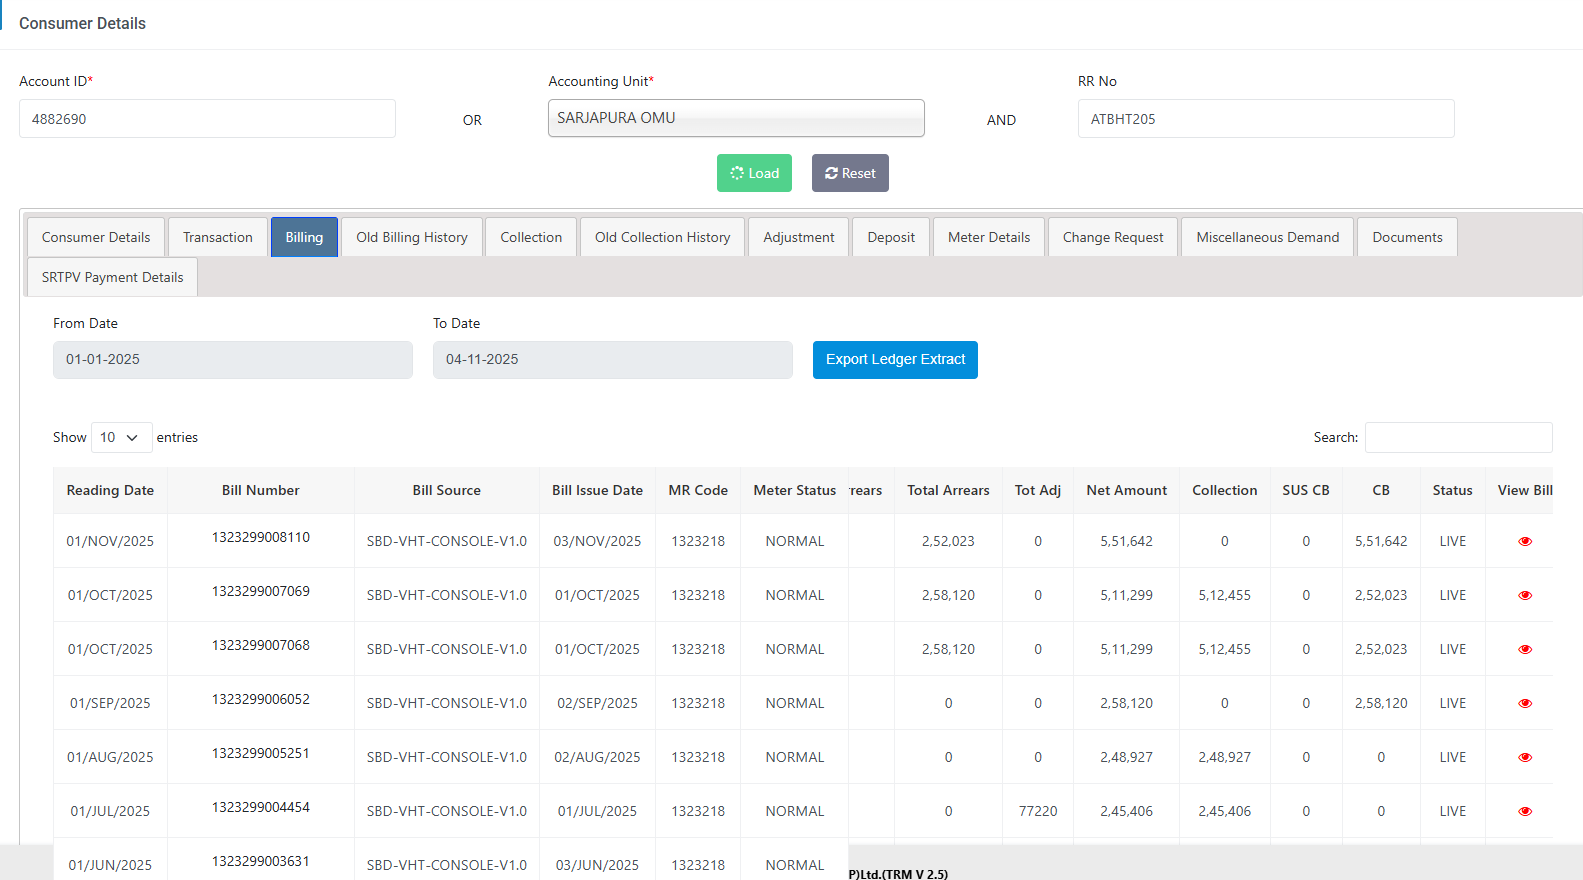This screenshot has height=880, width=1583.
Task: Go to SRTPV Payment Details tab
Action: pos(112,277)
